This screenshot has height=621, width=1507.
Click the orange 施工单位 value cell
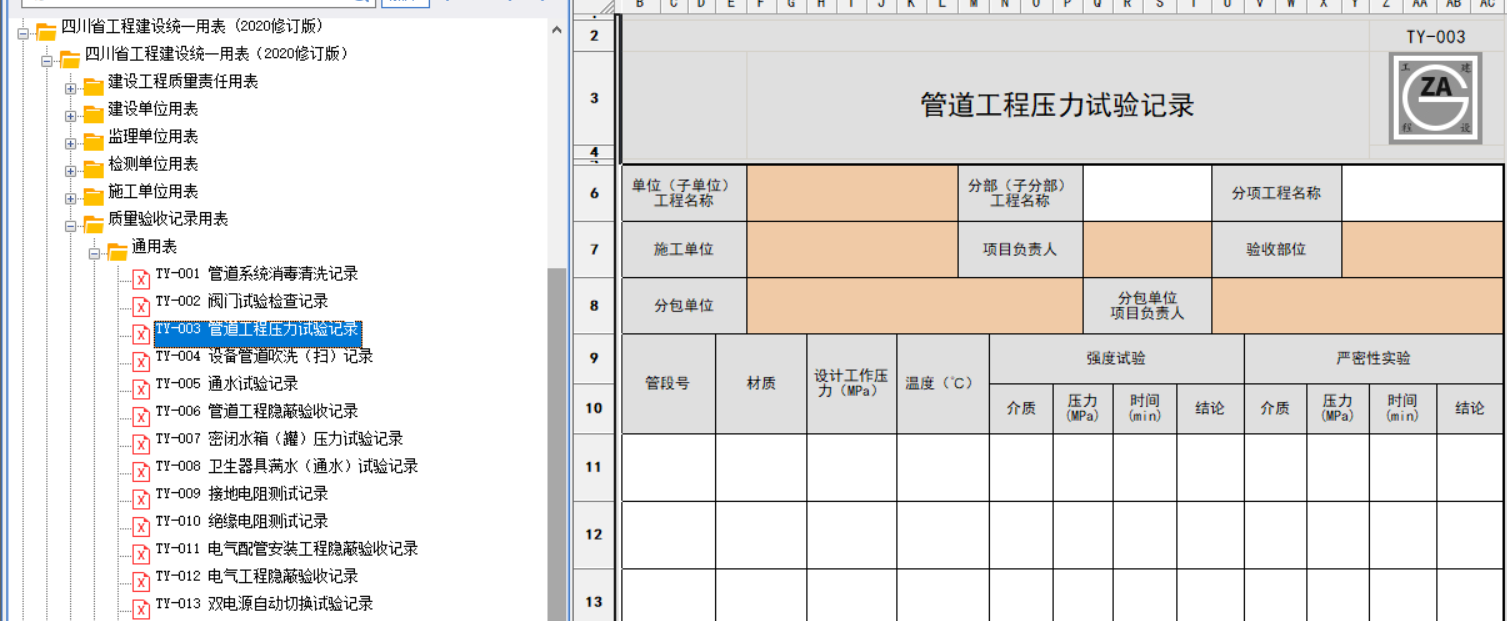852,250
